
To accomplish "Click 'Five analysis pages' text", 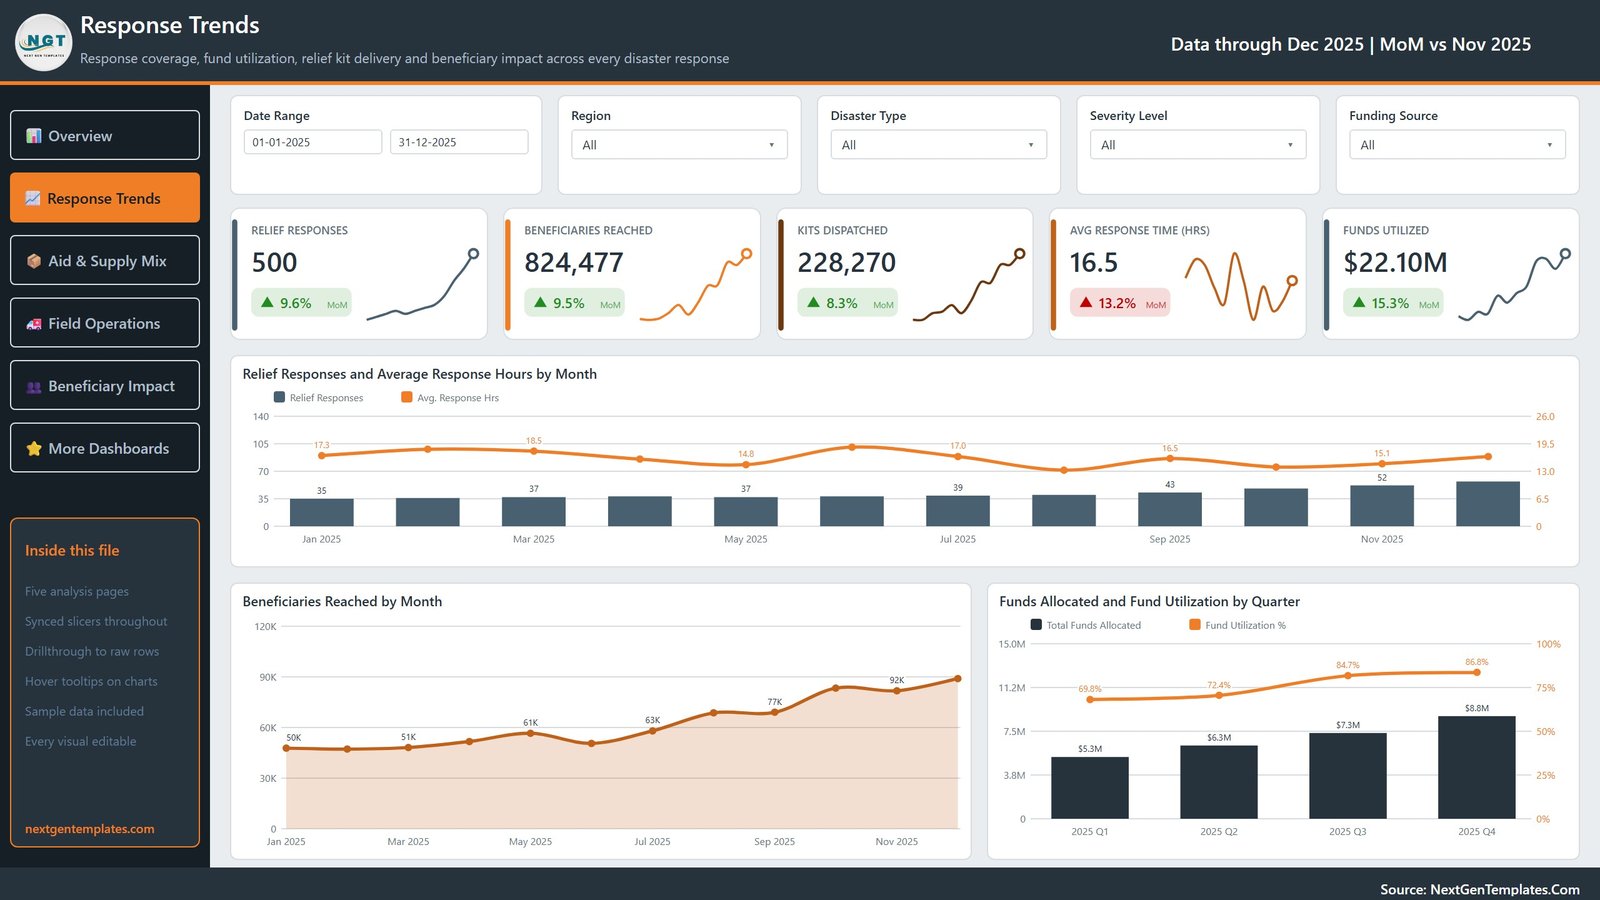I will tap(77, 591).
